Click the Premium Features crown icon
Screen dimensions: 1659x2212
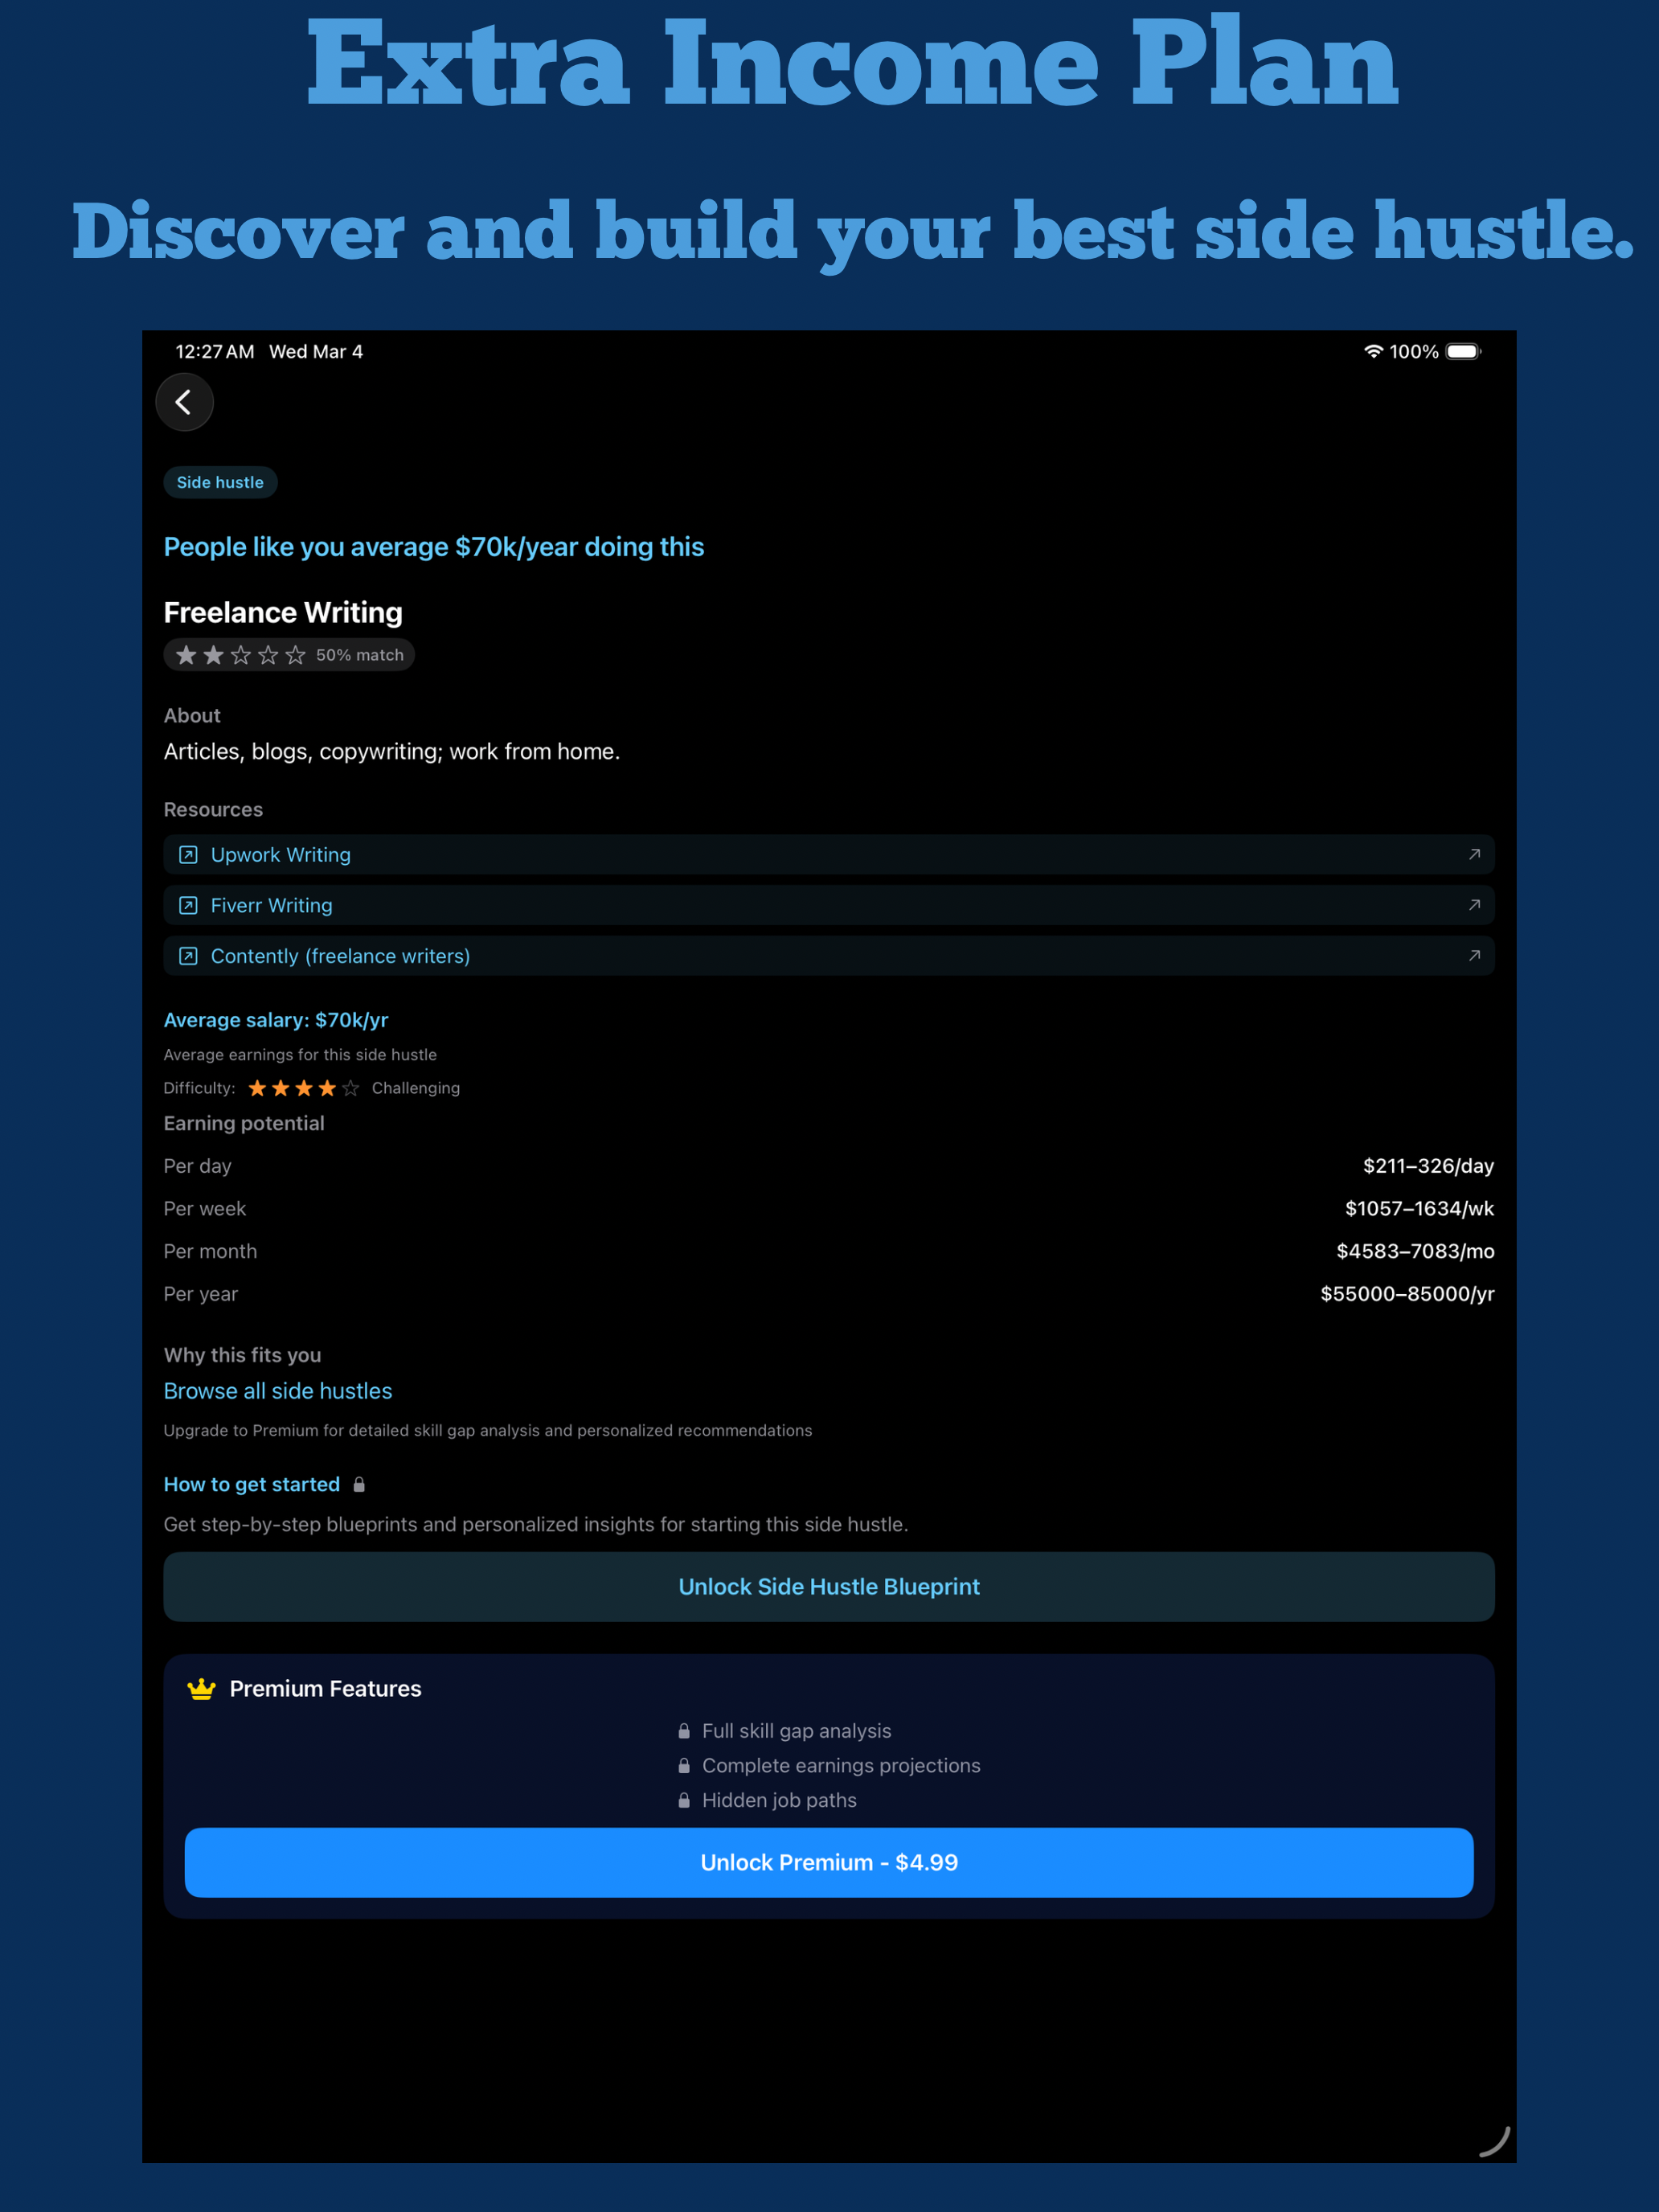202,1689
